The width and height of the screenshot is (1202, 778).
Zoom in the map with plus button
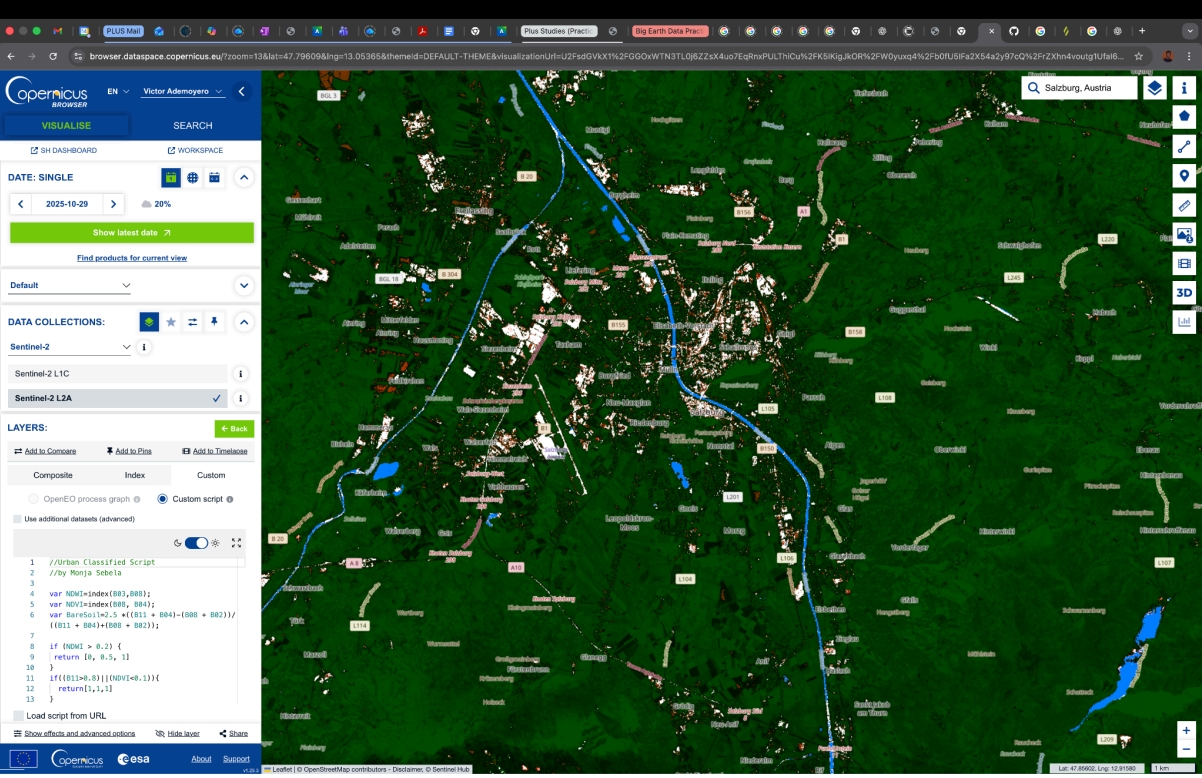click(x=1186, y=730)
